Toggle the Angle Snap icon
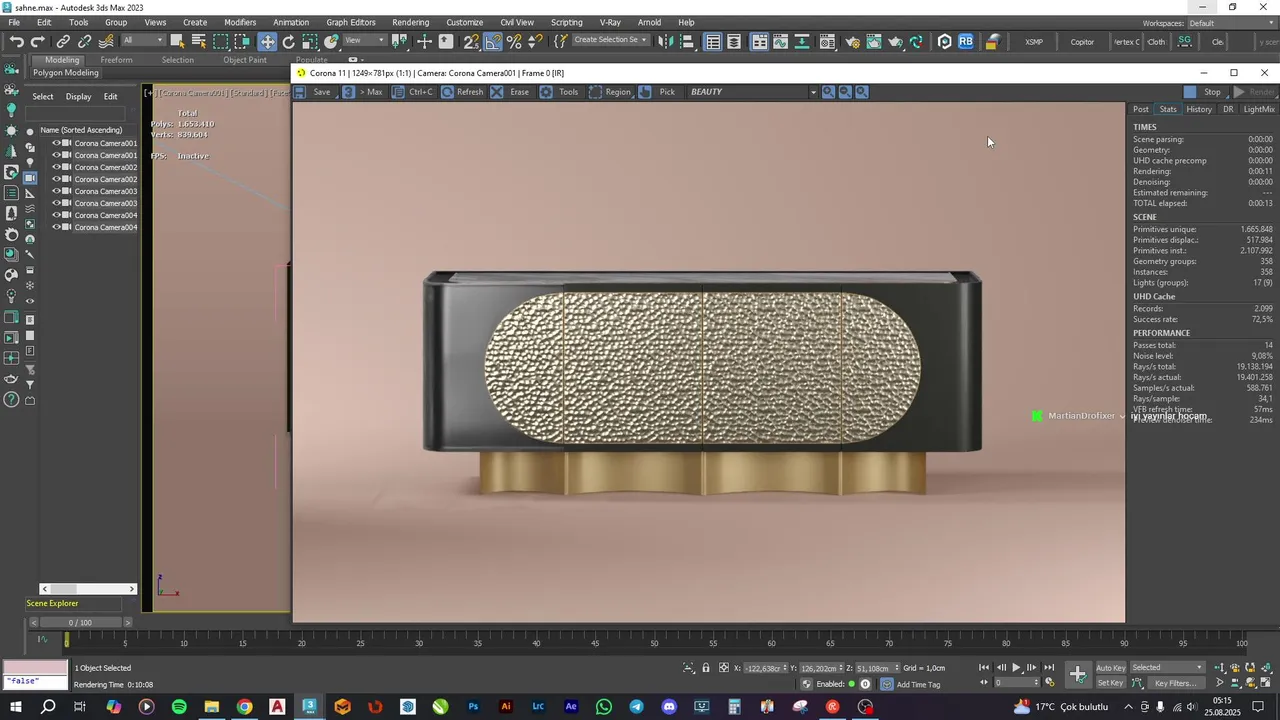Screen dimensions: 1280x720 492,41
